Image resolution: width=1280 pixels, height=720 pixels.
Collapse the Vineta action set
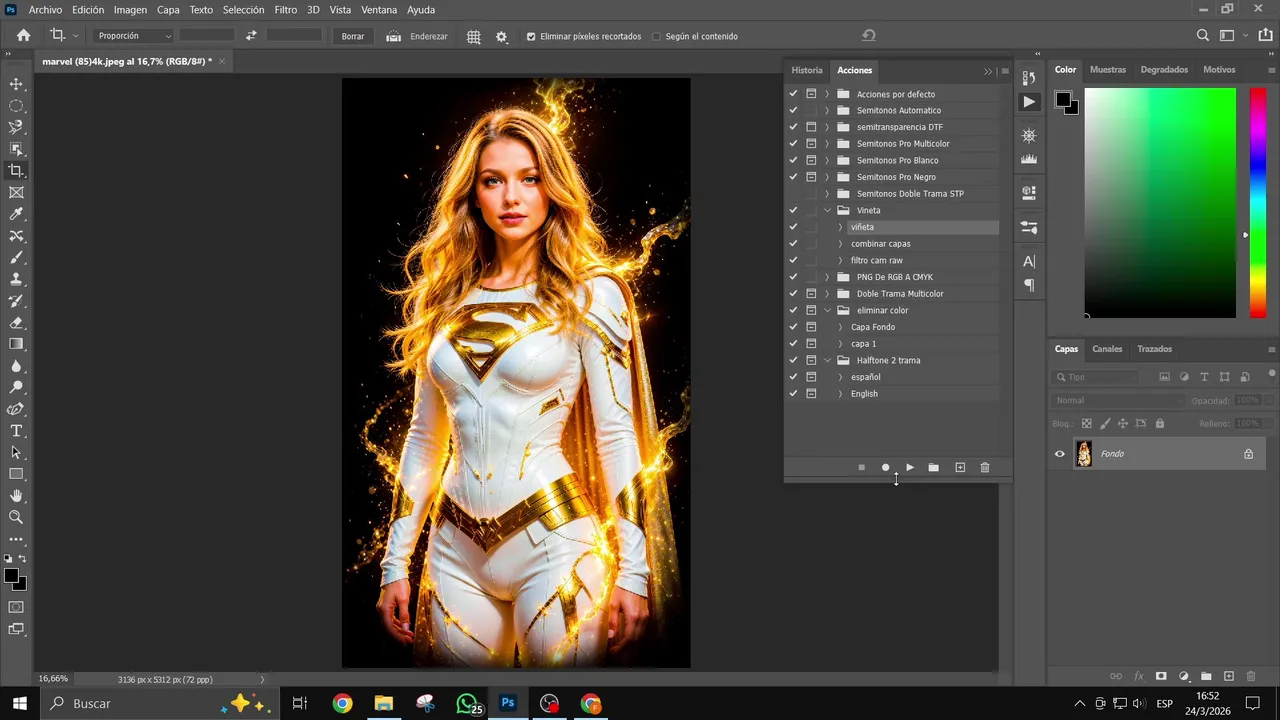827,210
